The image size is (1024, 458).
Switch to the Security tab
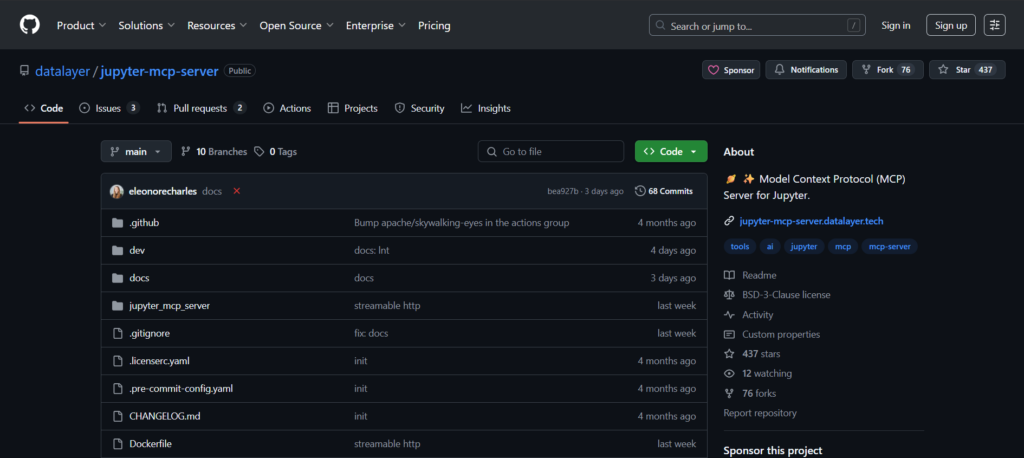419,108
